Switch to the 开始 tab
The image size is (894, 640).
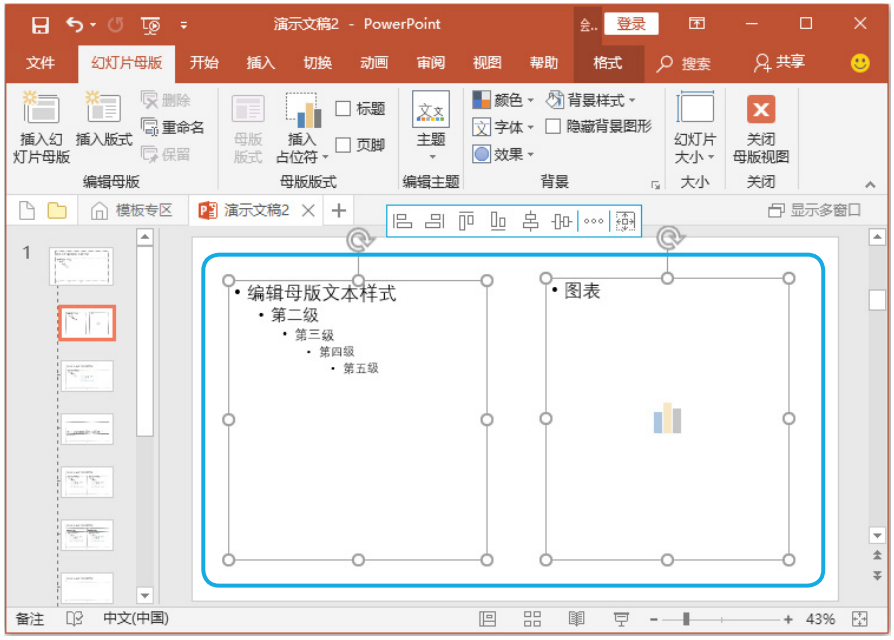pos(204,63)
